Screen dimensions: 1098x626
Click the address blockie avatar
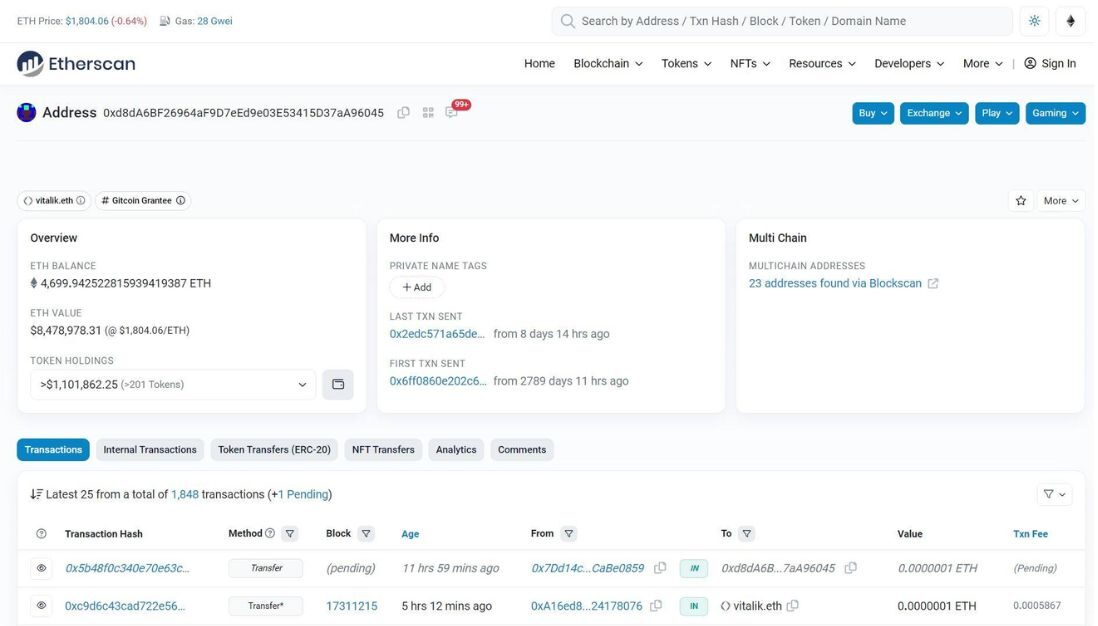click(x=27, y=112)
